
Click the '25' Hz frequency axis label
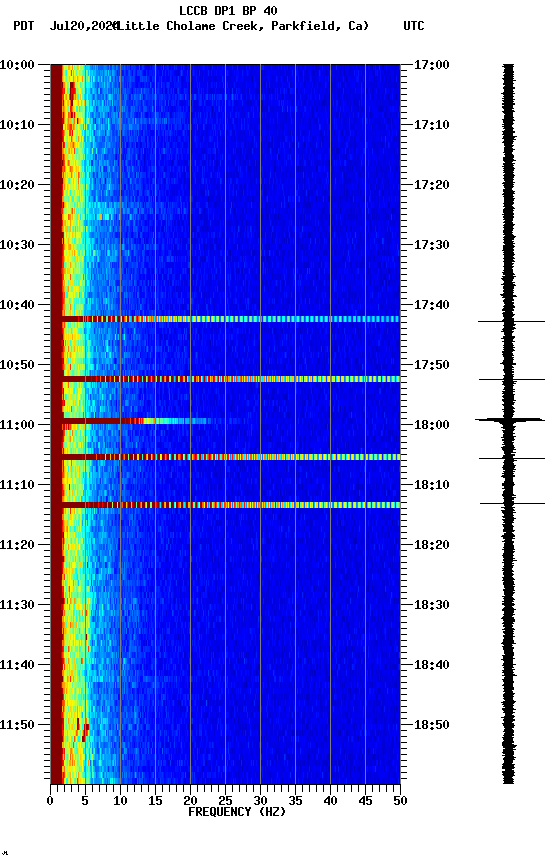coord(225,801)
